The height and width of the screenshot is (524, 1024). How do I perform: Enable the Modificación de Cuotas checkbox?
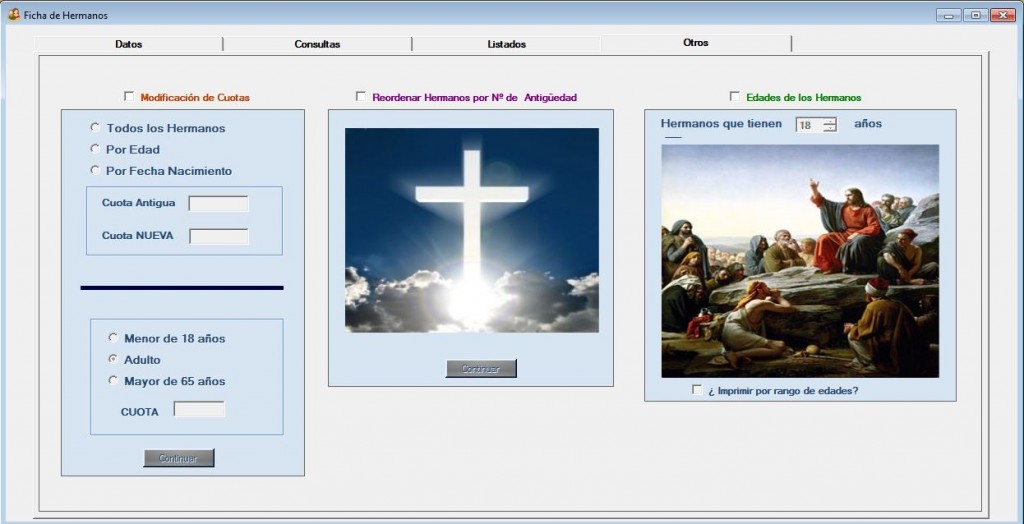coord(129,97)
